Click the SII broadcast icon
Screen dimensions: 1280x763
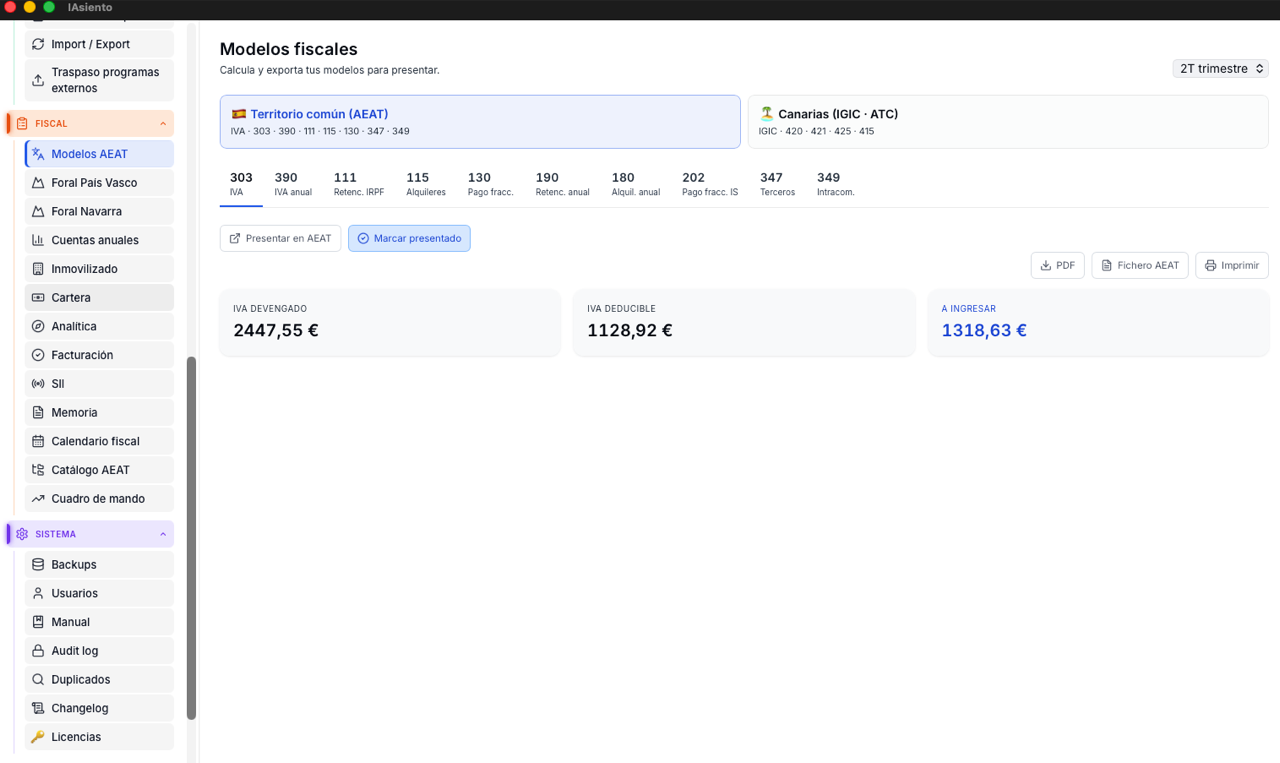[38, 384]
